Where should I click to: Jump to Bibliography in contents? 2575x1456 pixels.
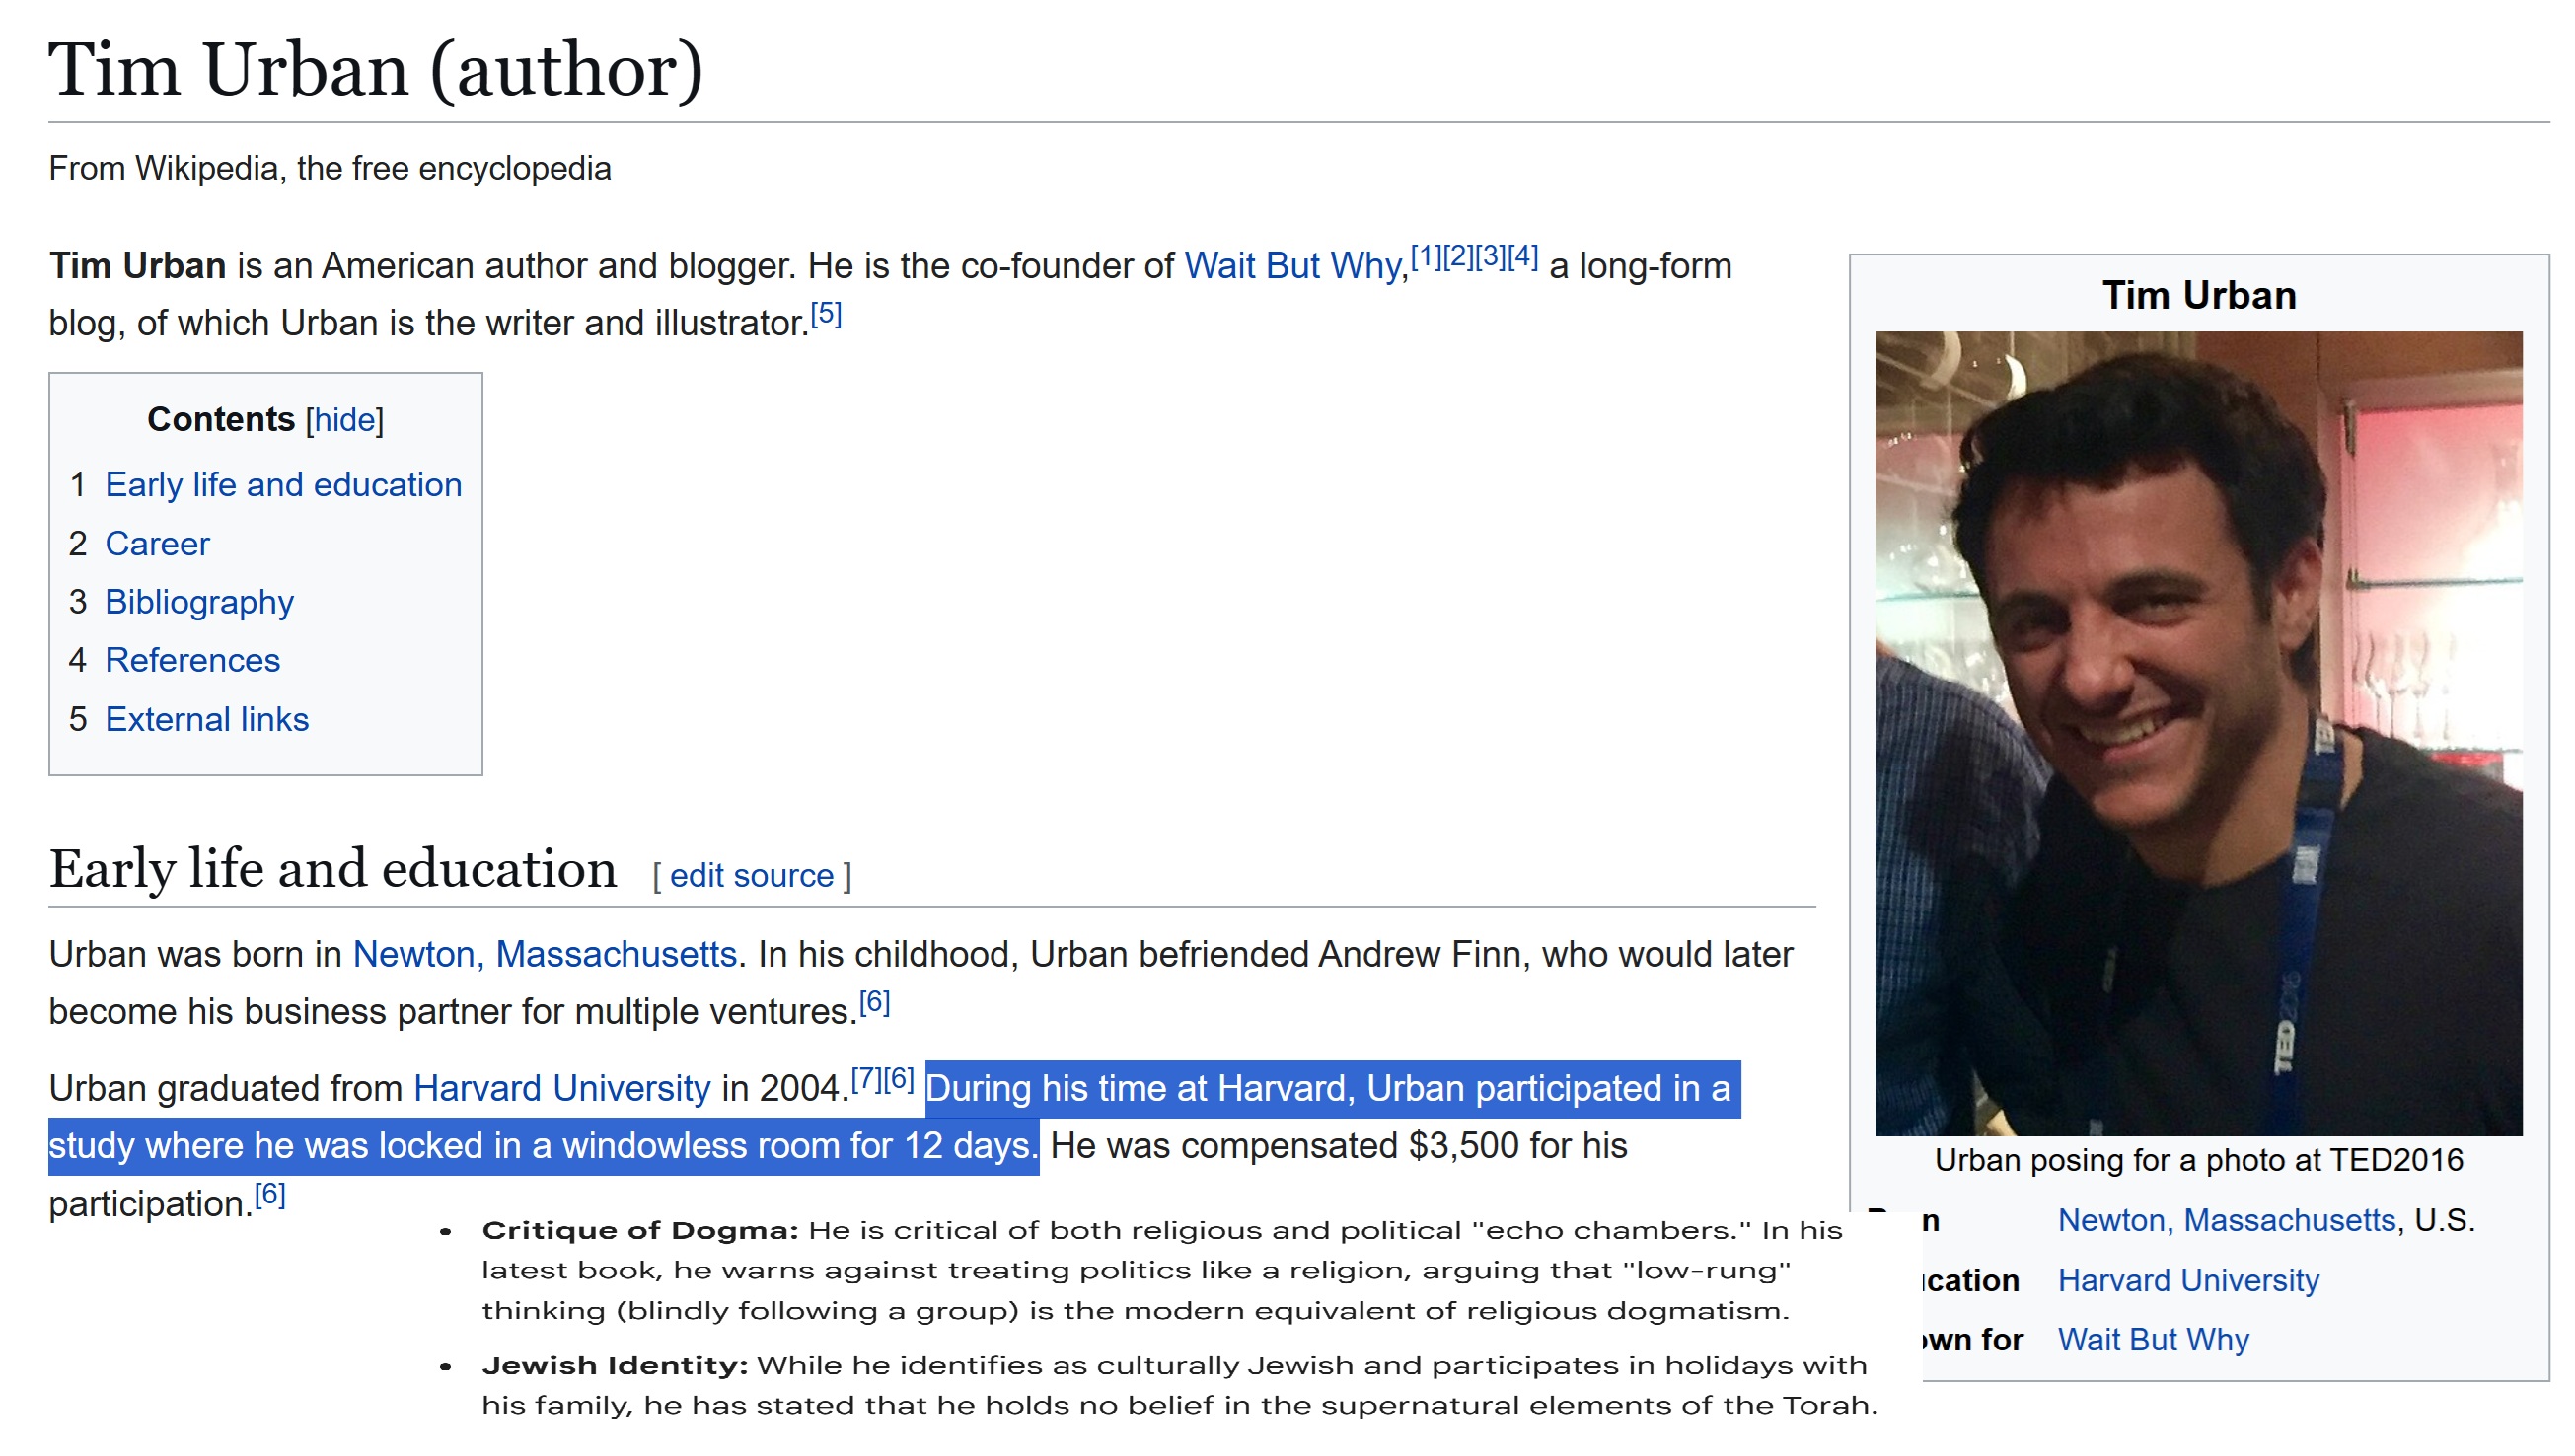(x=199, y=602)
